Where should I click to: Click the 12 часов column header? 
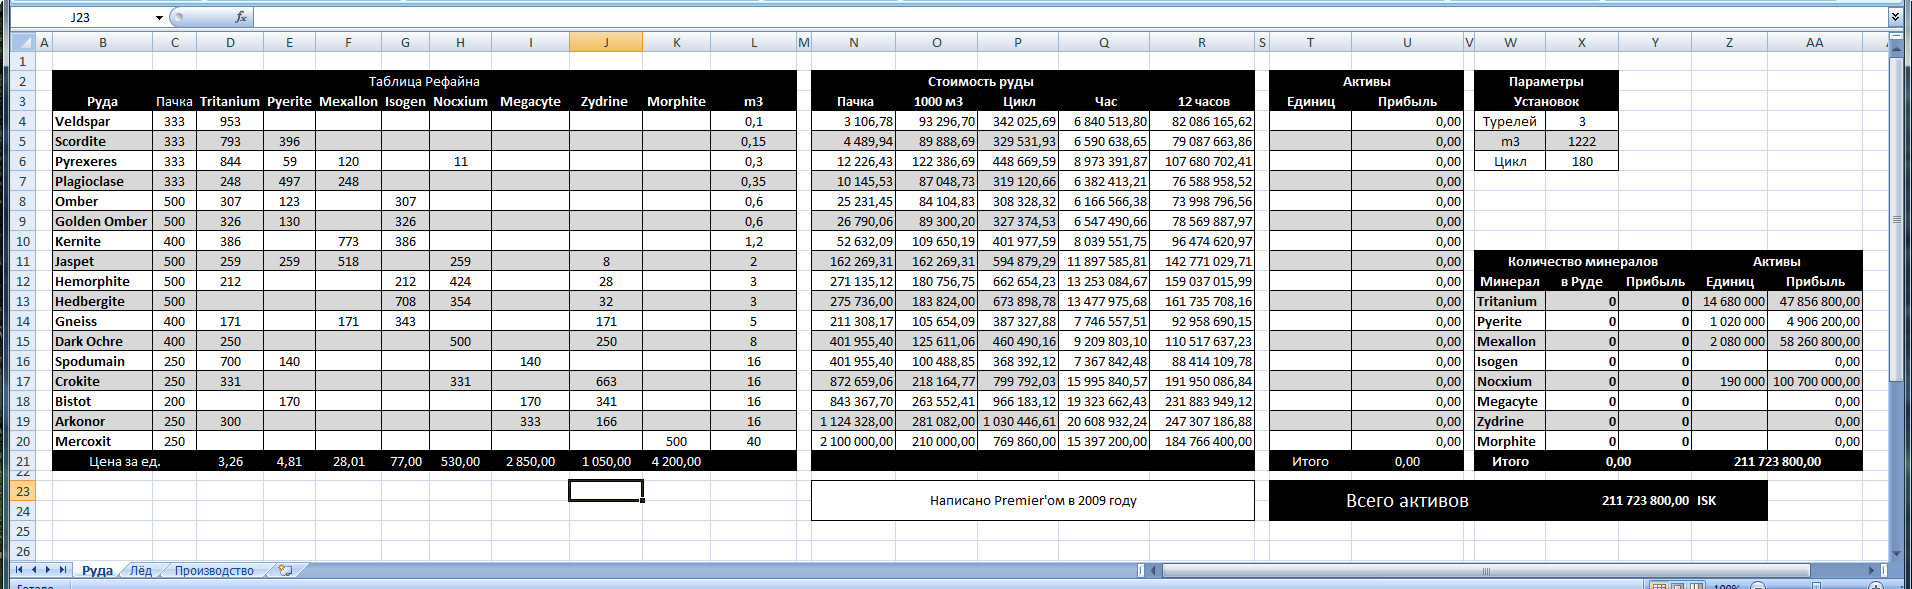point(1203,101)
